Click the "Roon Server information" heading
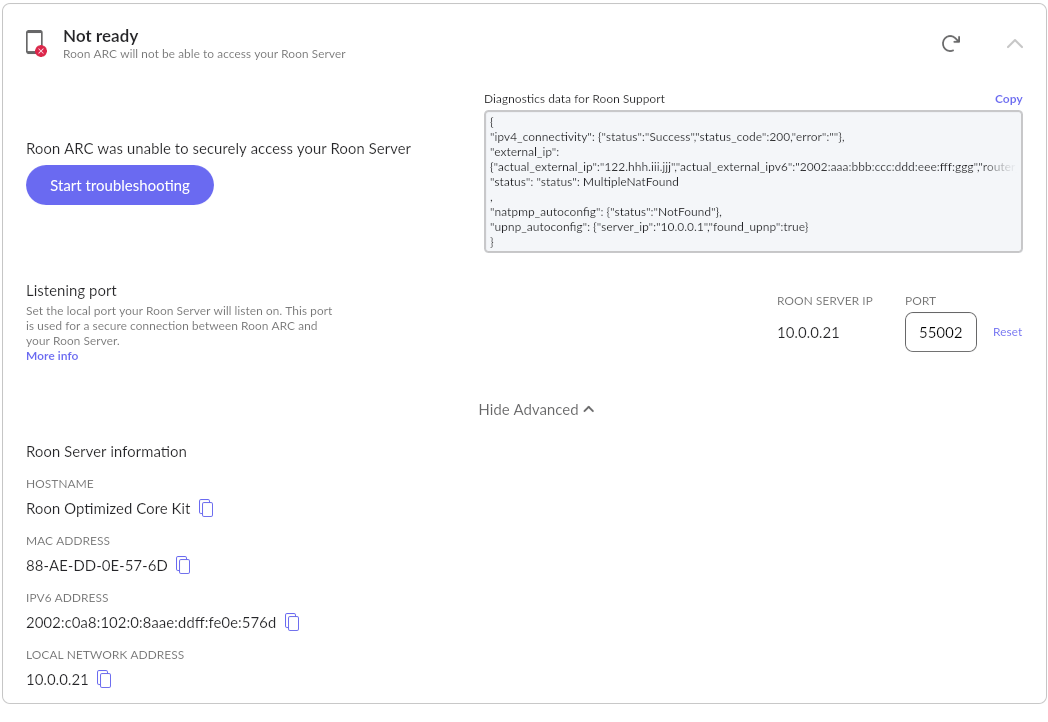The width and height of the screenshot is (1048, 722). click(106, 452)
